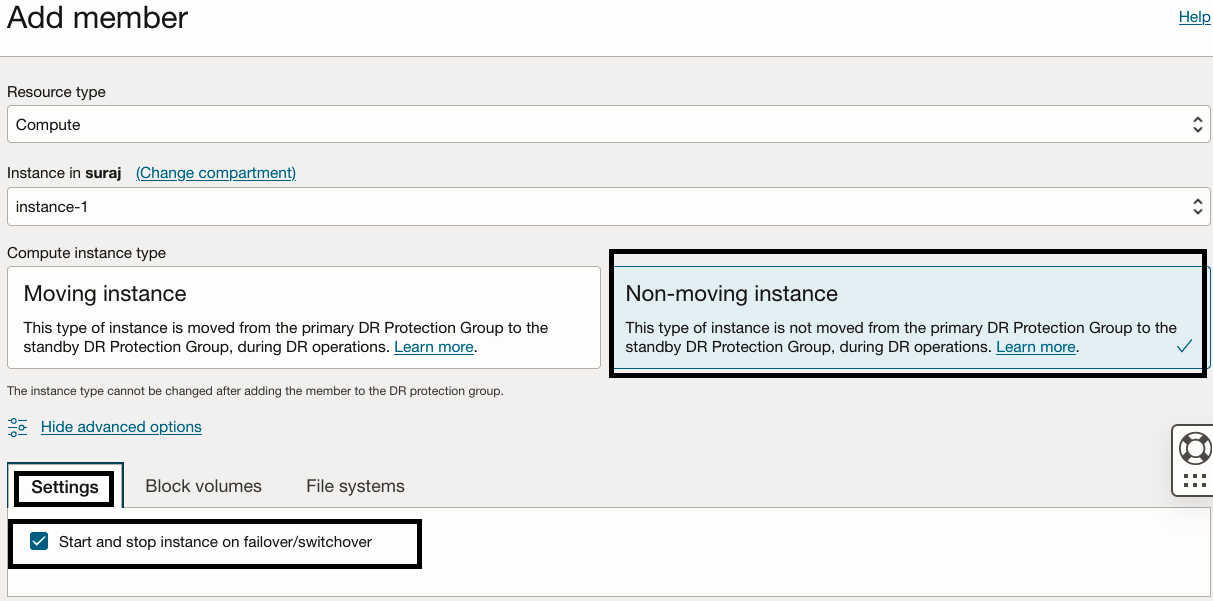Switch to the Block volumes tab

tap(203, 486)
